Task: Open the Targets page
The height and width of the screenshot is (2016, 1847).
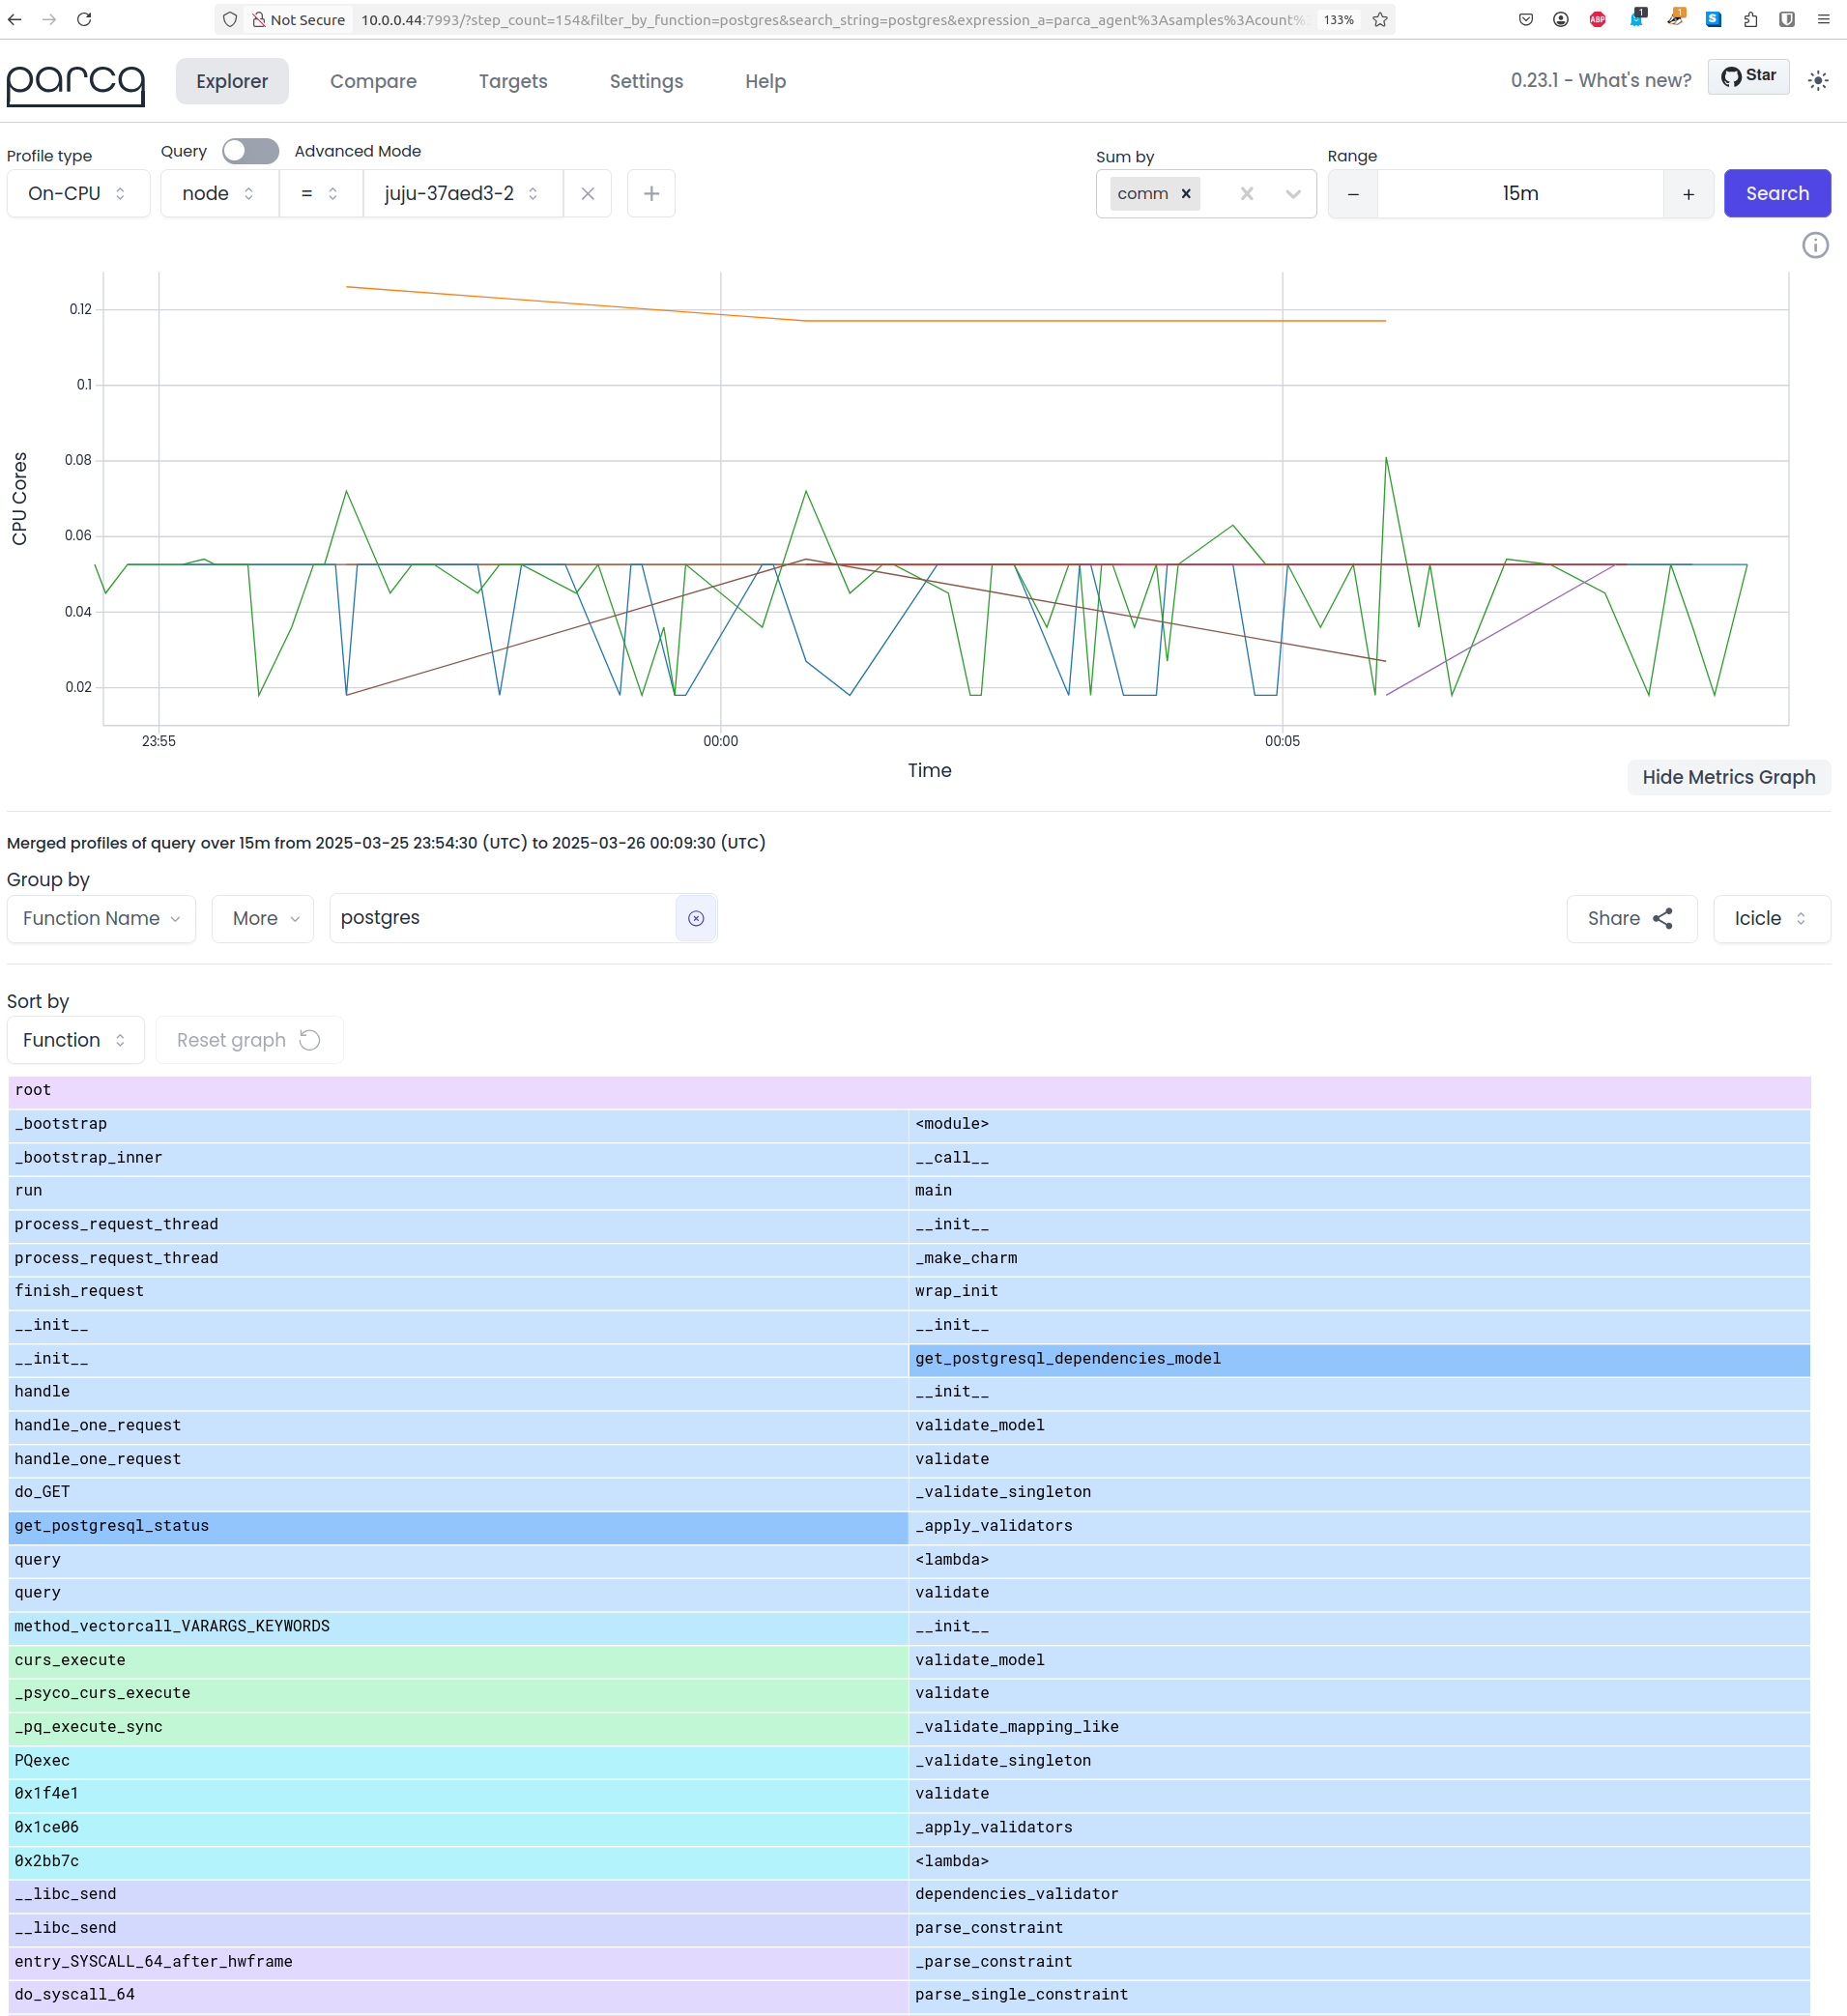Action: tap(512, 81)
